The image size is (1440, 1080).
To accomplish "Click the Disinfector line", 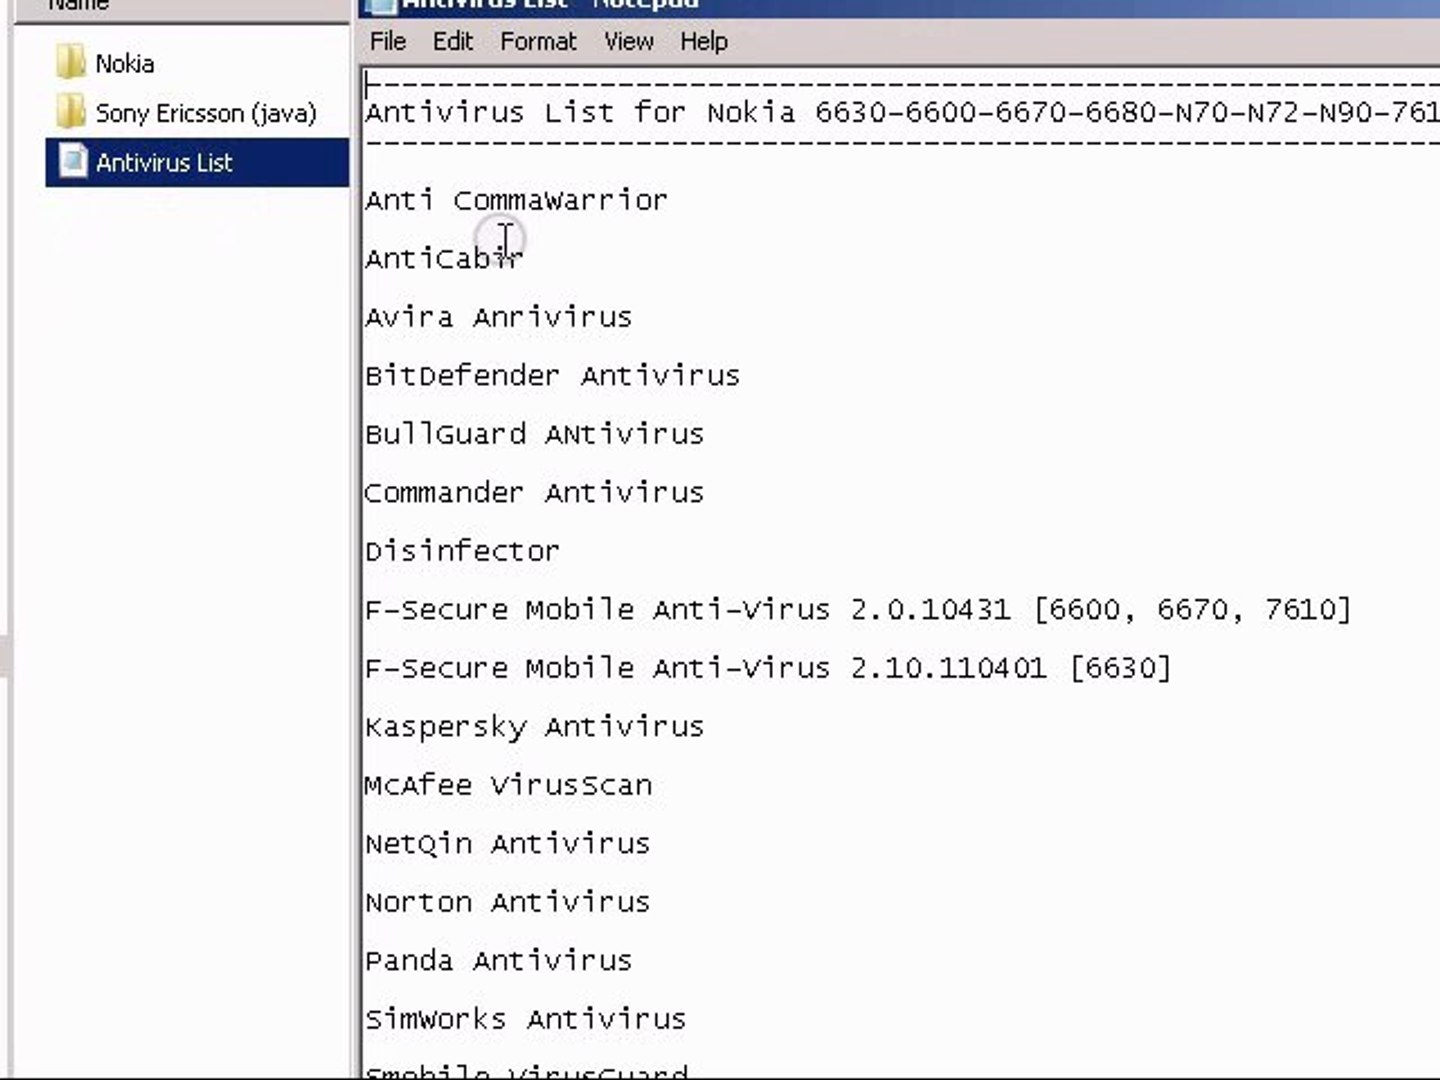I will click(462, 551).
